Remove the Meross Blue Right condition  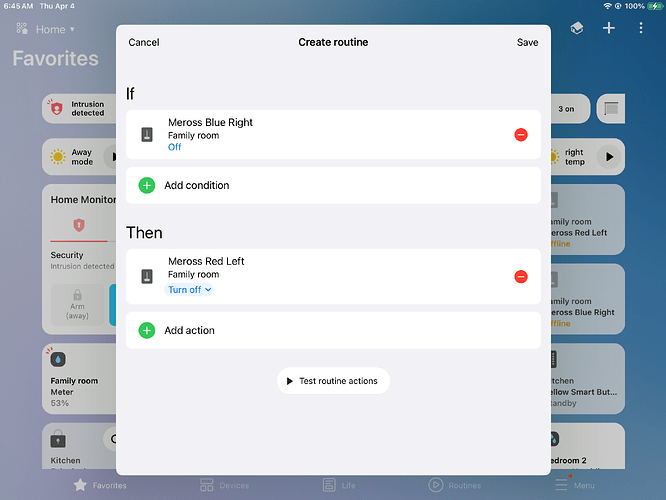click(x=521, y=135)
